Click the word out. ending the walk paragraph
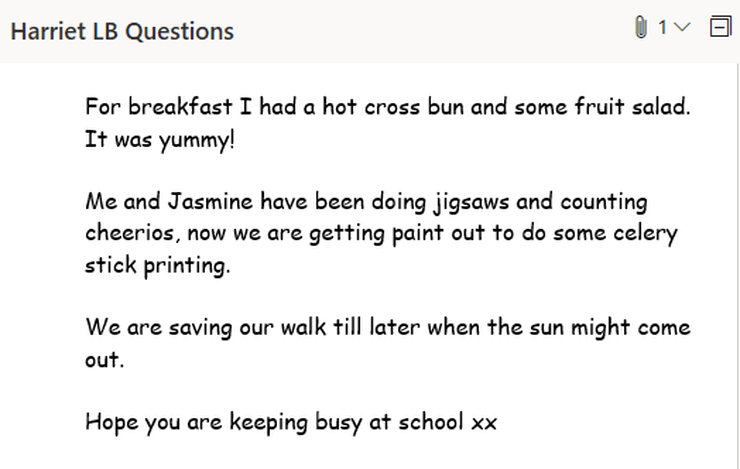The image size is (740, 469). point(104,360)
